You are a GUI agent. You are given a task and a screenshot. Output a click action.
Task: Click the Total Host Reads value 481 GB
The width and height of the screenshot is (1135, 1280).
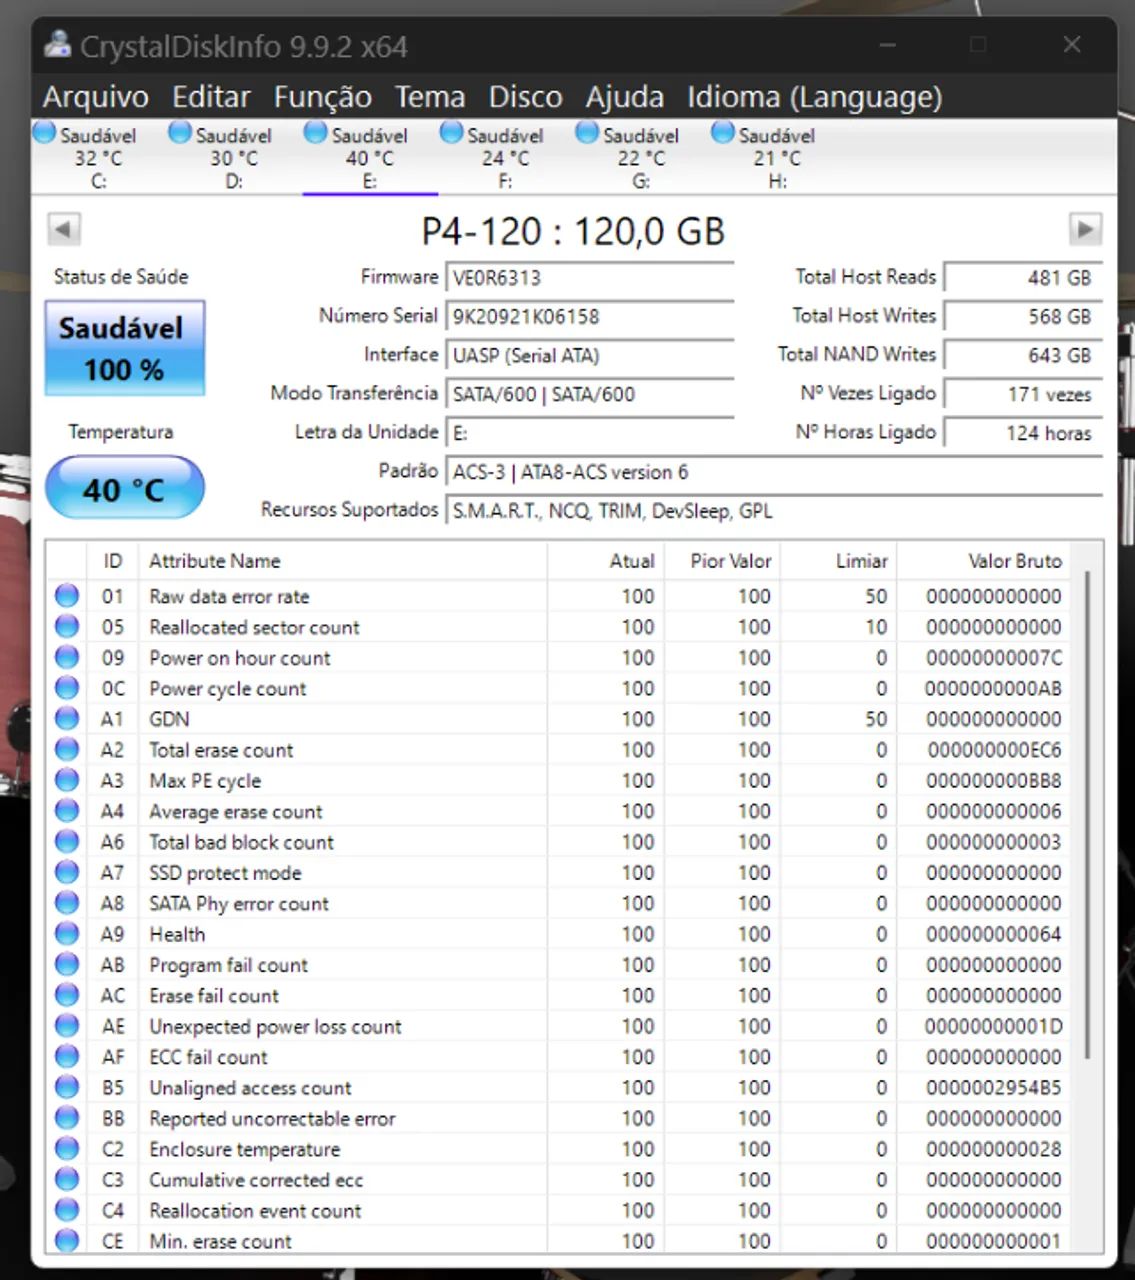[x=1023, y=278]
